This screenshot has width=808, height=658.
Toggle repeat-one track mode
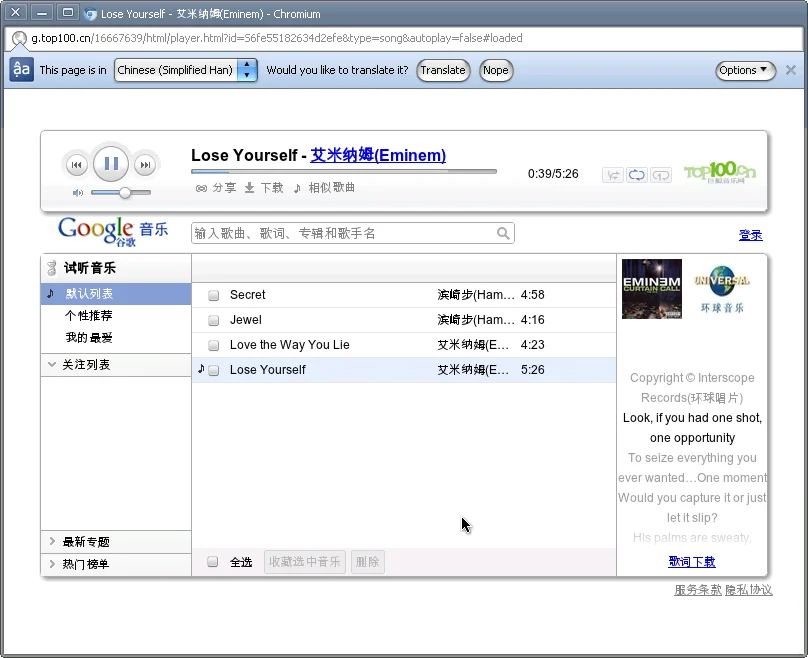tap(661, 175)
